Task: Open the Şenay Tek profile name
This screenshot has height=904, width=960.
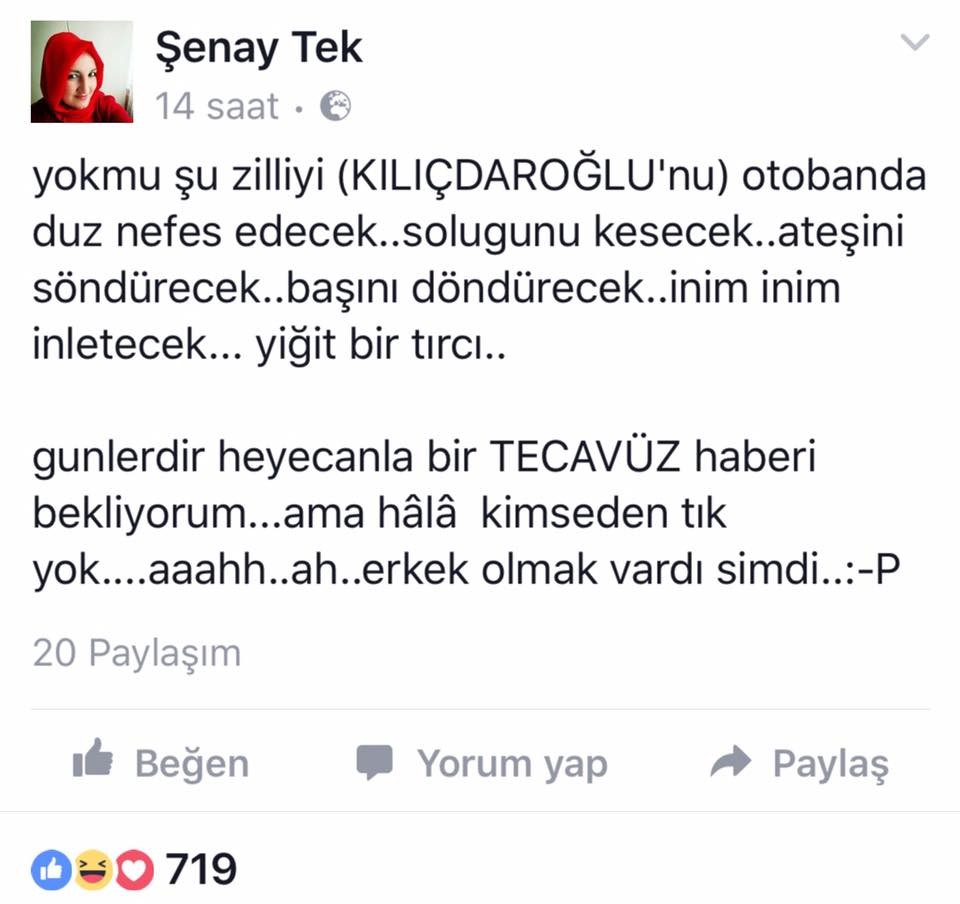Action: (x=258, y=48)
